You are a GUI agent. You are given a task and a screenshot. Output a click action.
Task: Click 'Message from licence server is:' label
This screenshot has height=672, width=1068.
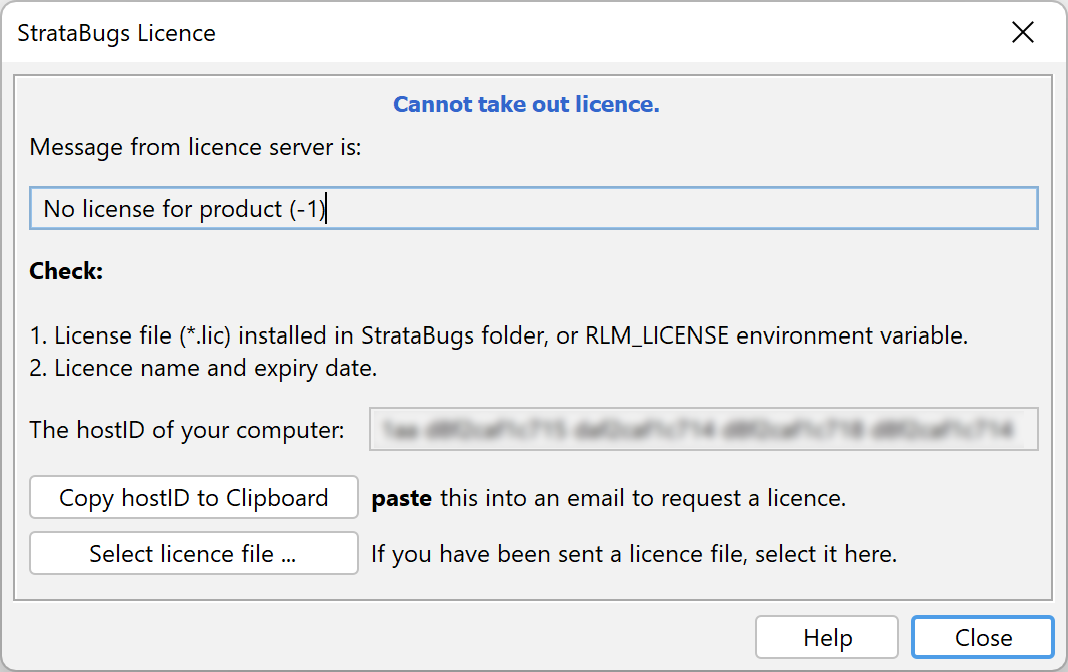[x=195, y=147]
